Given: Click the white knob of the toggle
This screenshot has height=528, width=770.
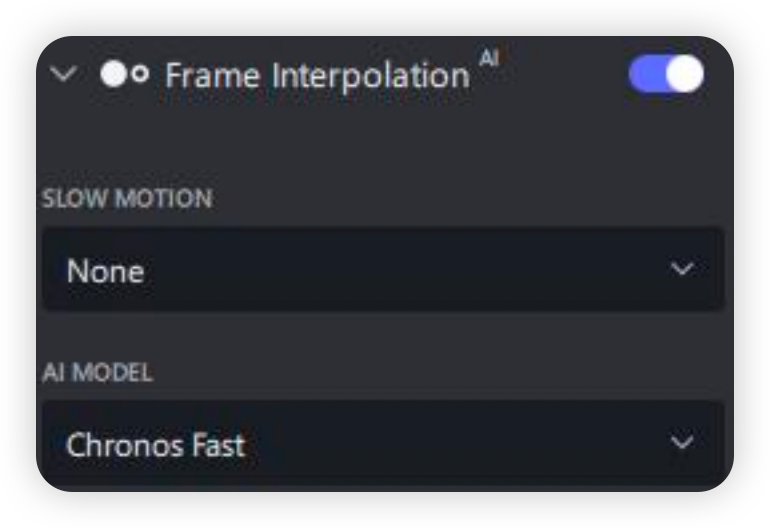Looking at the screenshot, I should (684, 75).
